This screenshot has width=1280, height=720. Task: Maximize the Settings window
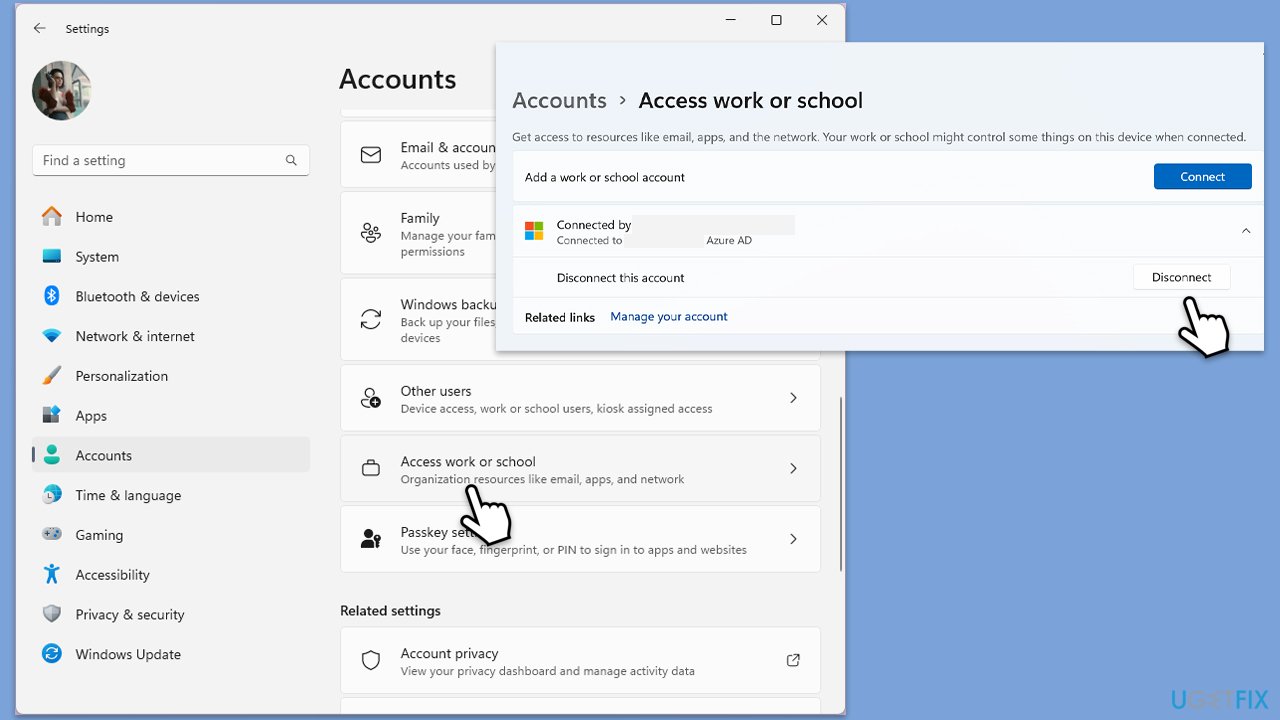tap(776, 20)
